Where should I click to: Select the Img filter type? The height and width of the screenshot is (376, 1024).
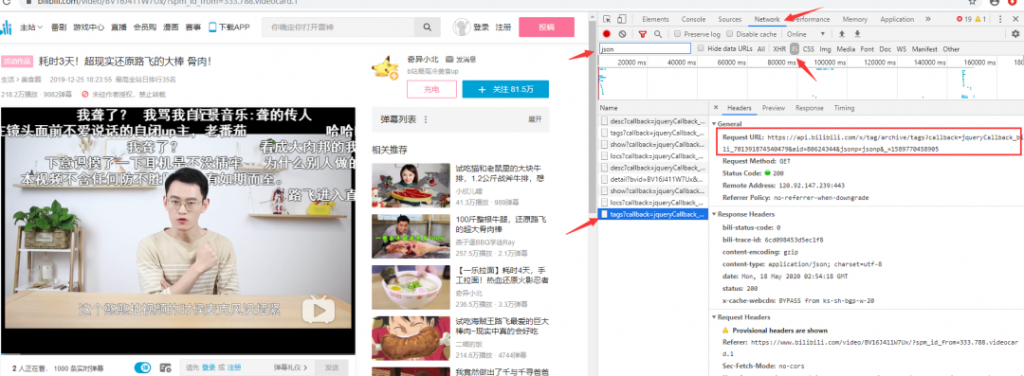[x=825, y=49]
